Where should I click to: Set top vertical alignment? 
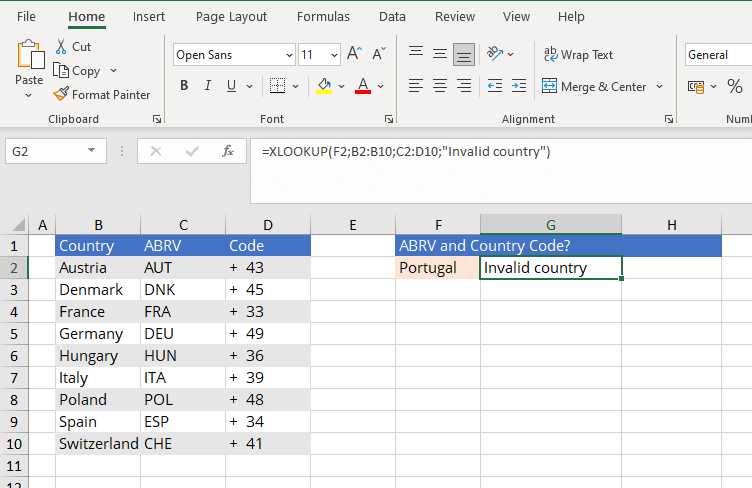pyautogui.click(x=416, y=54)
